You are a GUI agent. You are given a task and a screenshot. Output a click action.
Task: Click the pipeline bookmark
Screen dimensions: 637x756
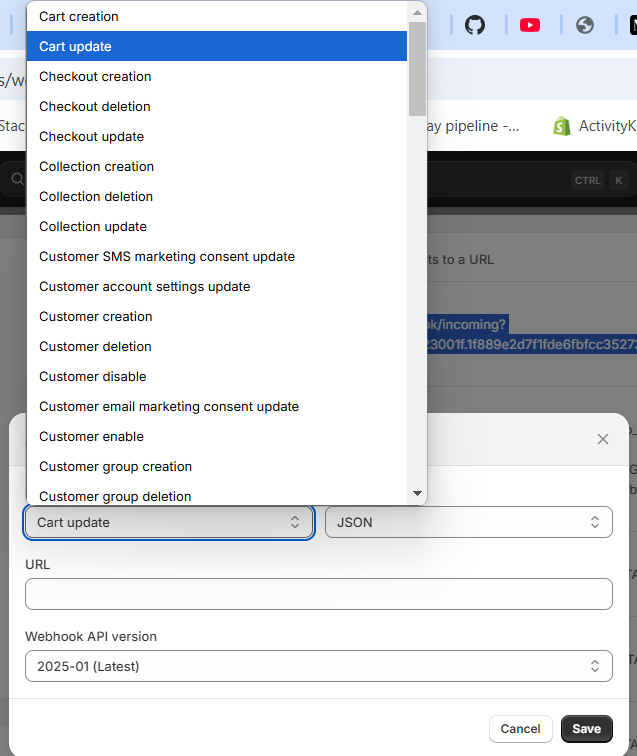(473, 126)
